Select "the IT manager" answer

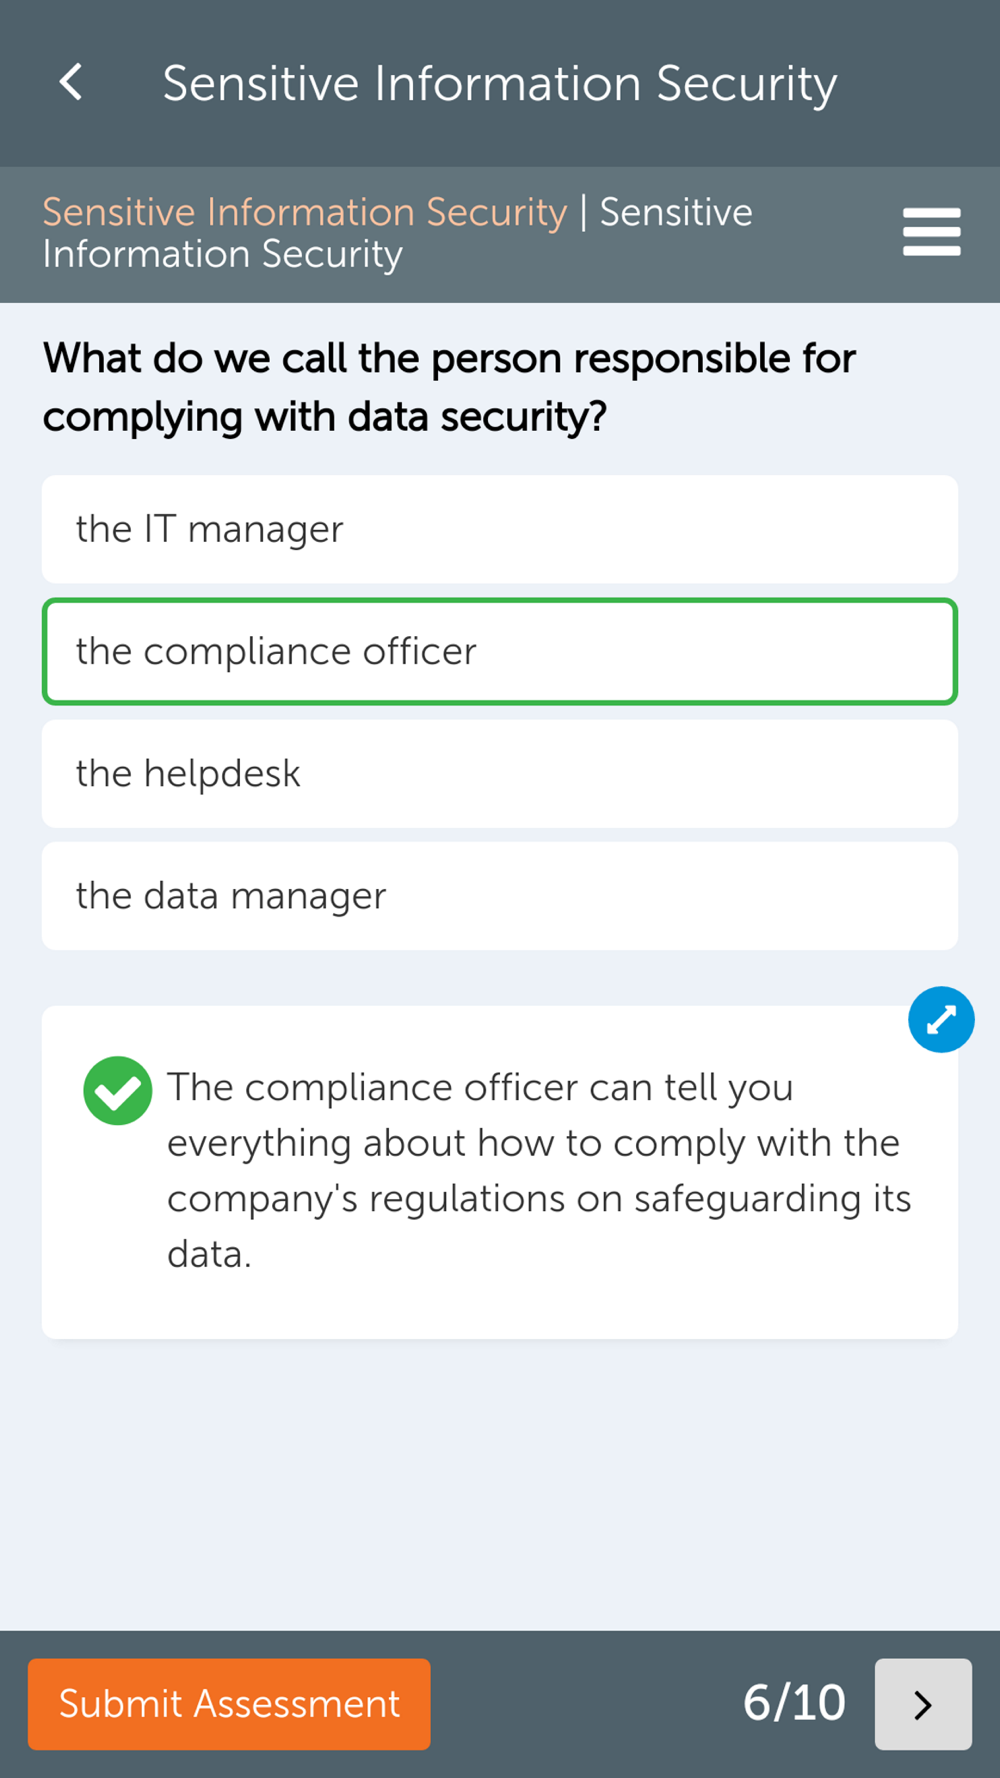500,529
